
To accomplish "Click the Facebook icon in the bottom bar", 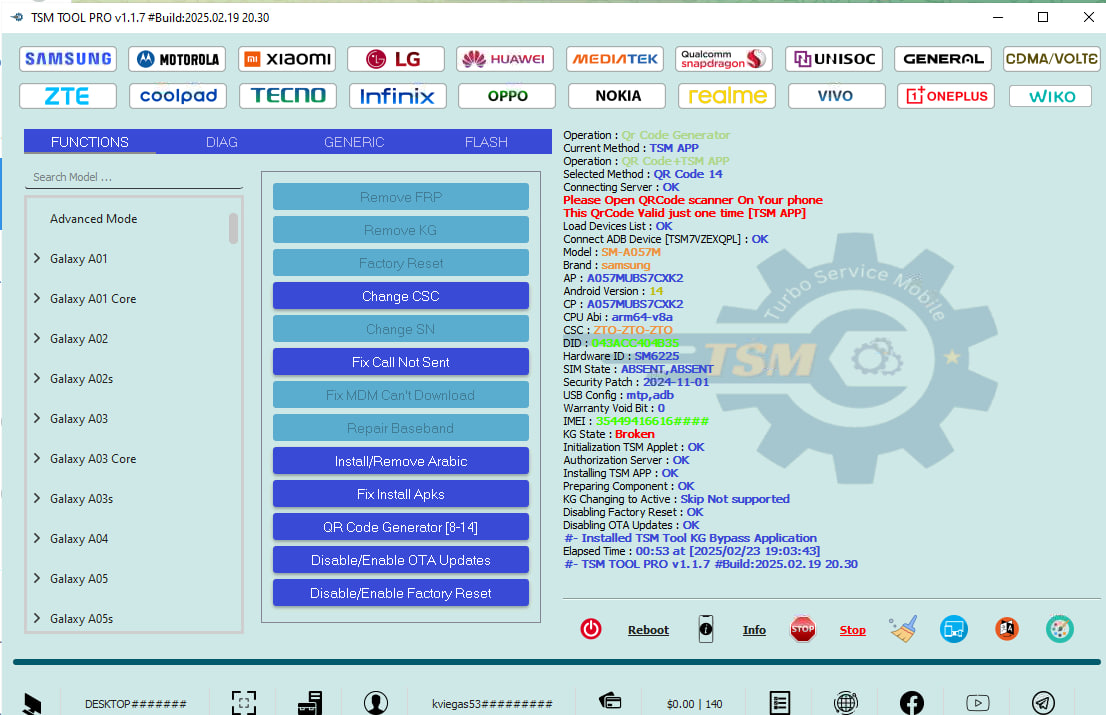I will (x=911, y=702).
